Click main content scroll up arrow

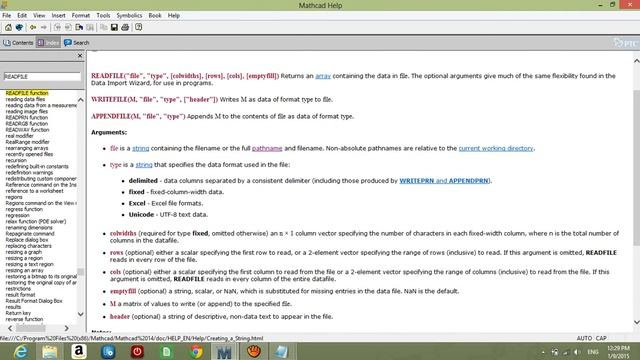[x=636, y=61]
